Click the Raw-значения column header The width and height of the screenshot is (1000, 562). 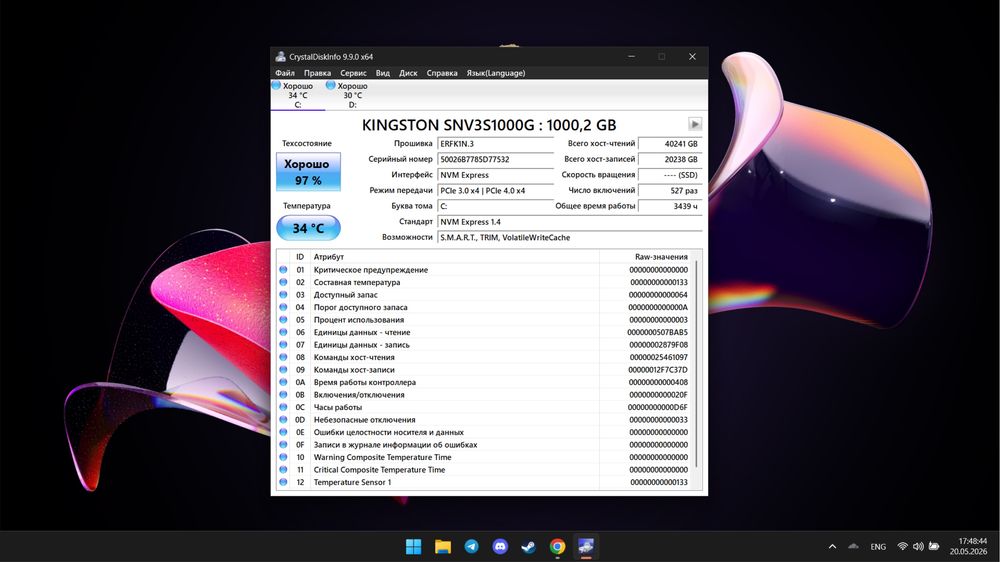646,256
